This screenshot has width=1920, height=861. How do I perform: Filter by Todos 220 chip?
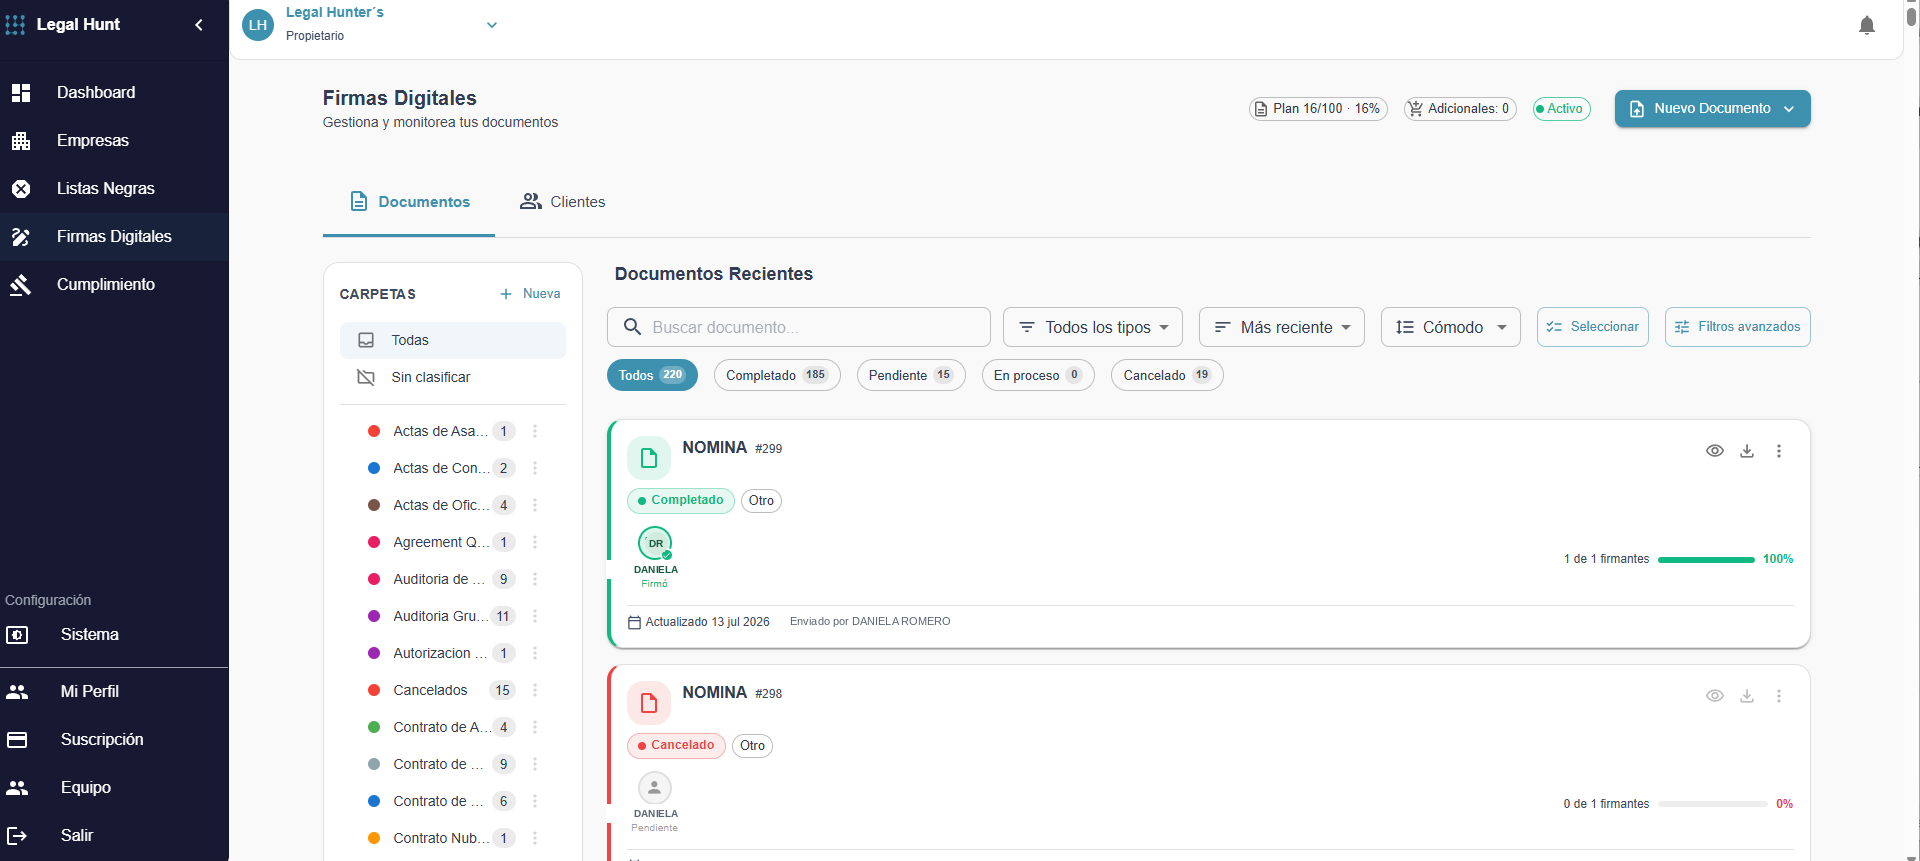[652, 375]
